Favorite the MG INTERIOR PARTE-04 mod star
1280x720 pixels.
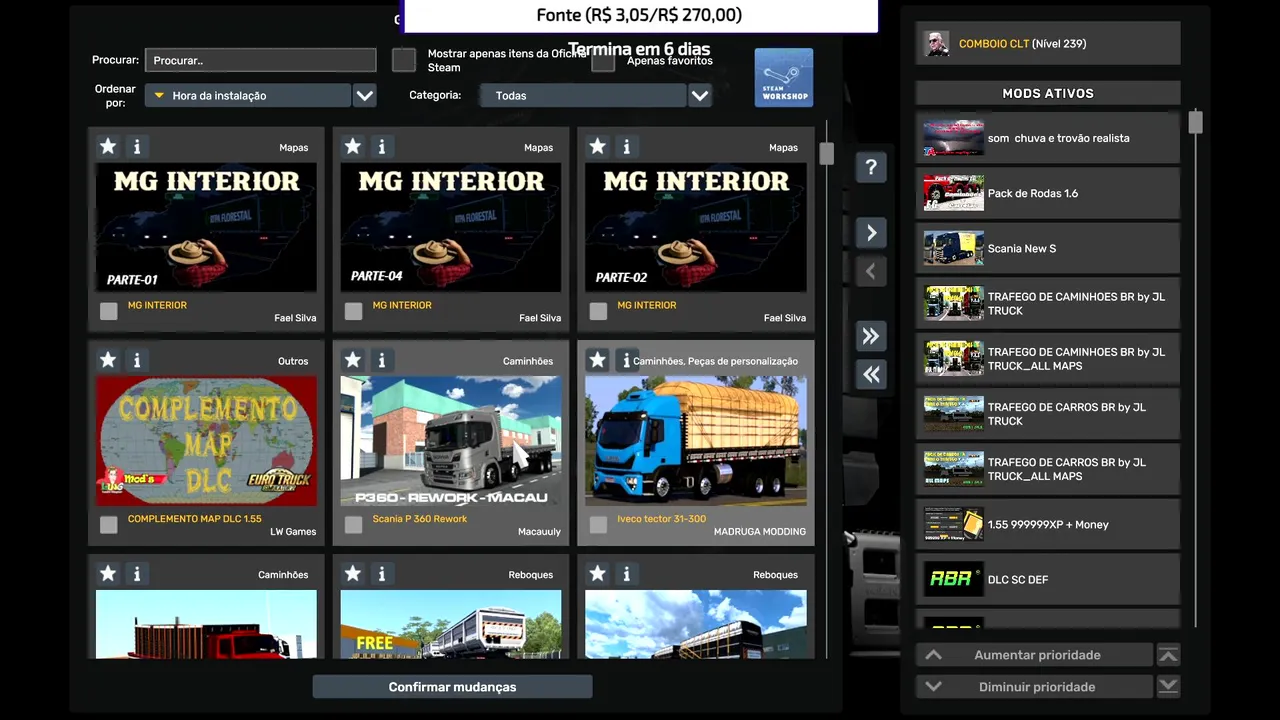(x=353, y=147)
